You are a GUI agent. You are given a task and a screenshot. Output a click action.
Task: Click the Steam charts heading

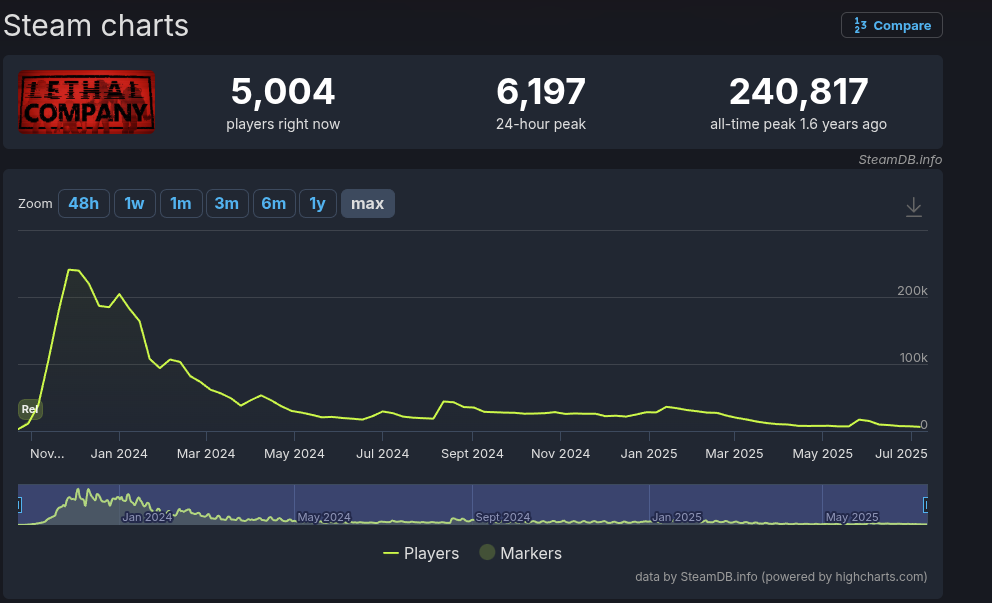pos(96,26)
